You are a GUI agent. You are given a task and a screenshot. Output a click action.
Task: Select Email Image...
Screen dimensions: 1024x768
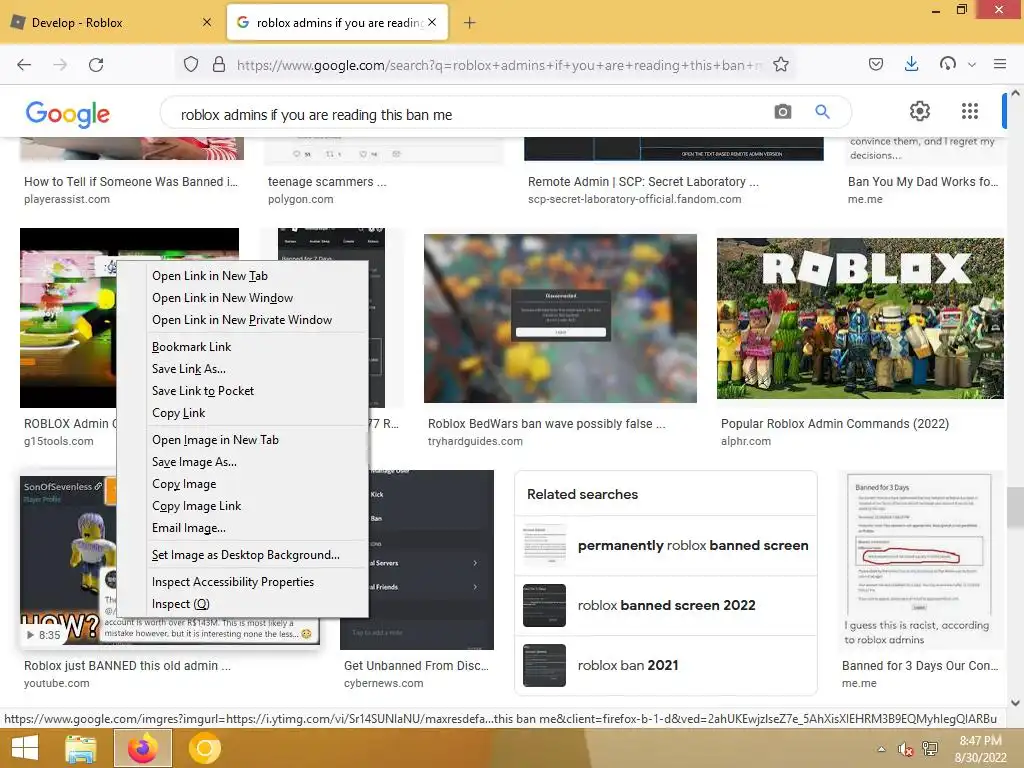point(243,528)
